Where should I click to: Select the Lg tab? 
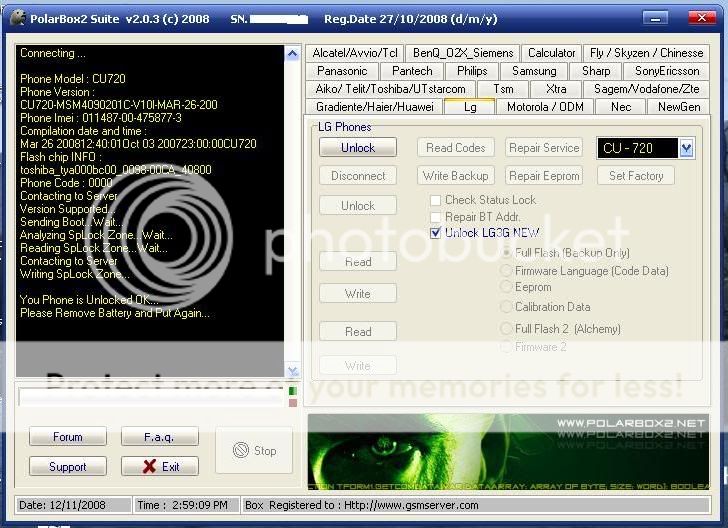(x=470, y=106)
